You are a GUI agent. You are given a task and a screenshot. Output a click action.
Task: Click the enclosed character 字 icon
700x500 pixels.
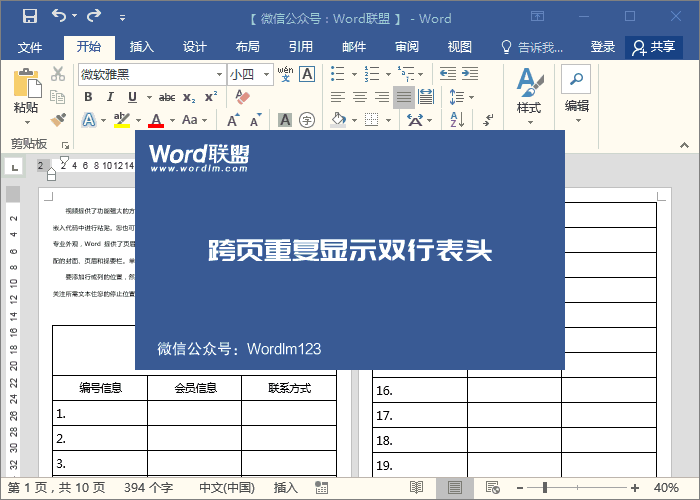click(307, 120)
